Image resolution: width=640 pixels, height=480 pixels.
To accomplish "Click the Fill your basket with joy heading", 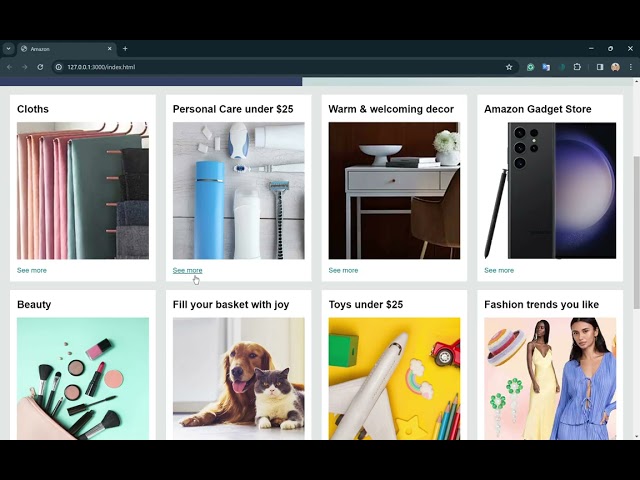I will click(x=231, y=304).
